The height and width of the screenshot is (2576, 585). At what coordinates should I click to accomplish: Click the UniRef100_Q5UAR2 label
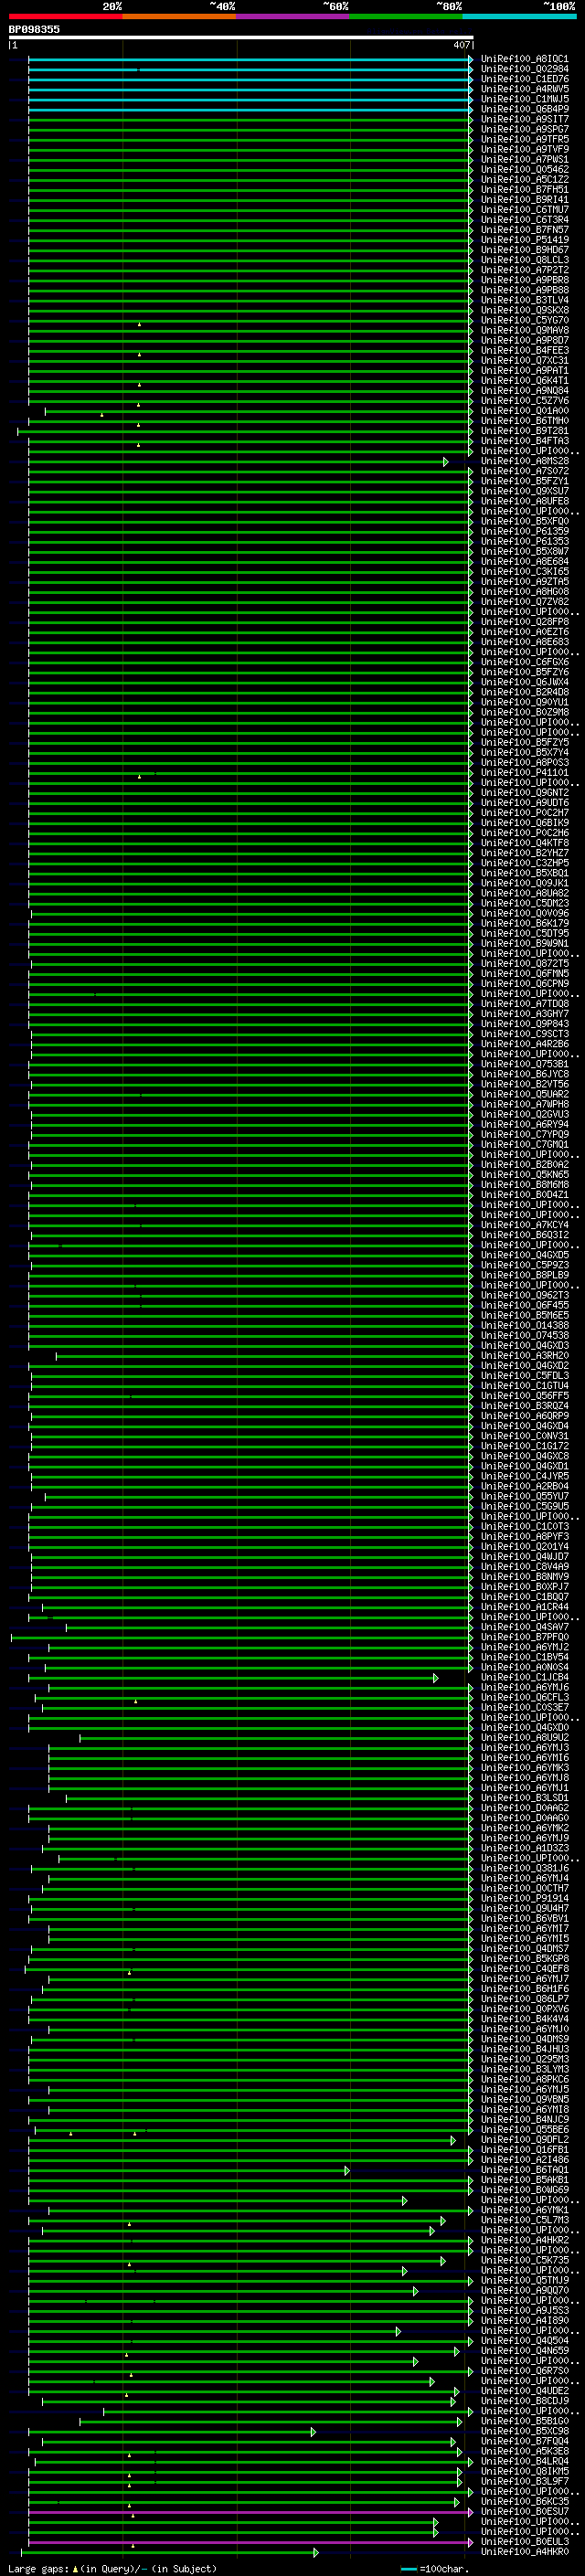524,1094
